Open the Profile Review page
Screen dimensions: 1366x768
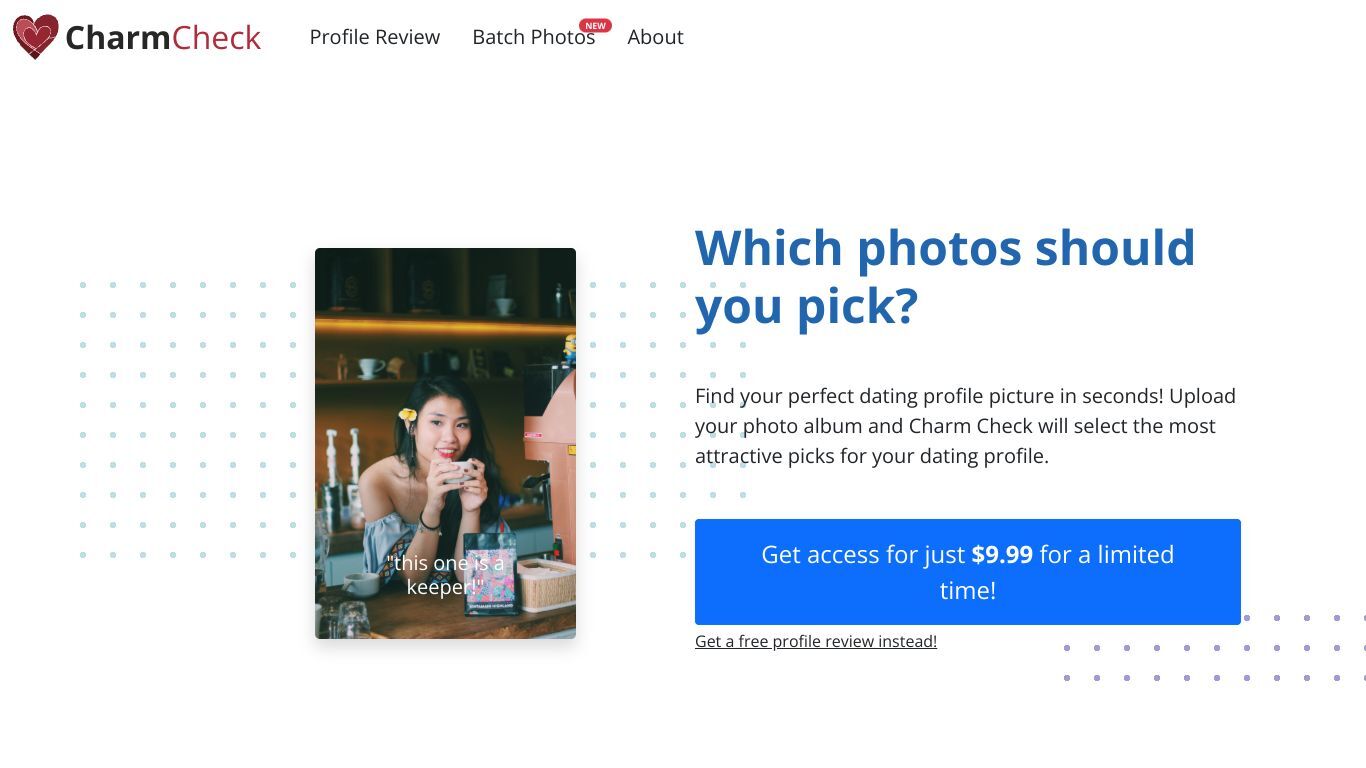click(375, 37)
